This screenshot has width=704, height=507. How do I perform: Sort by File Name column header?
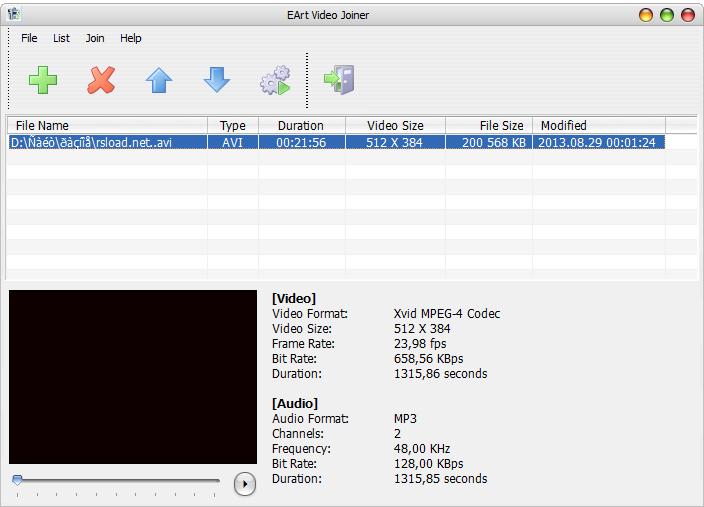[x=107, y=125]
